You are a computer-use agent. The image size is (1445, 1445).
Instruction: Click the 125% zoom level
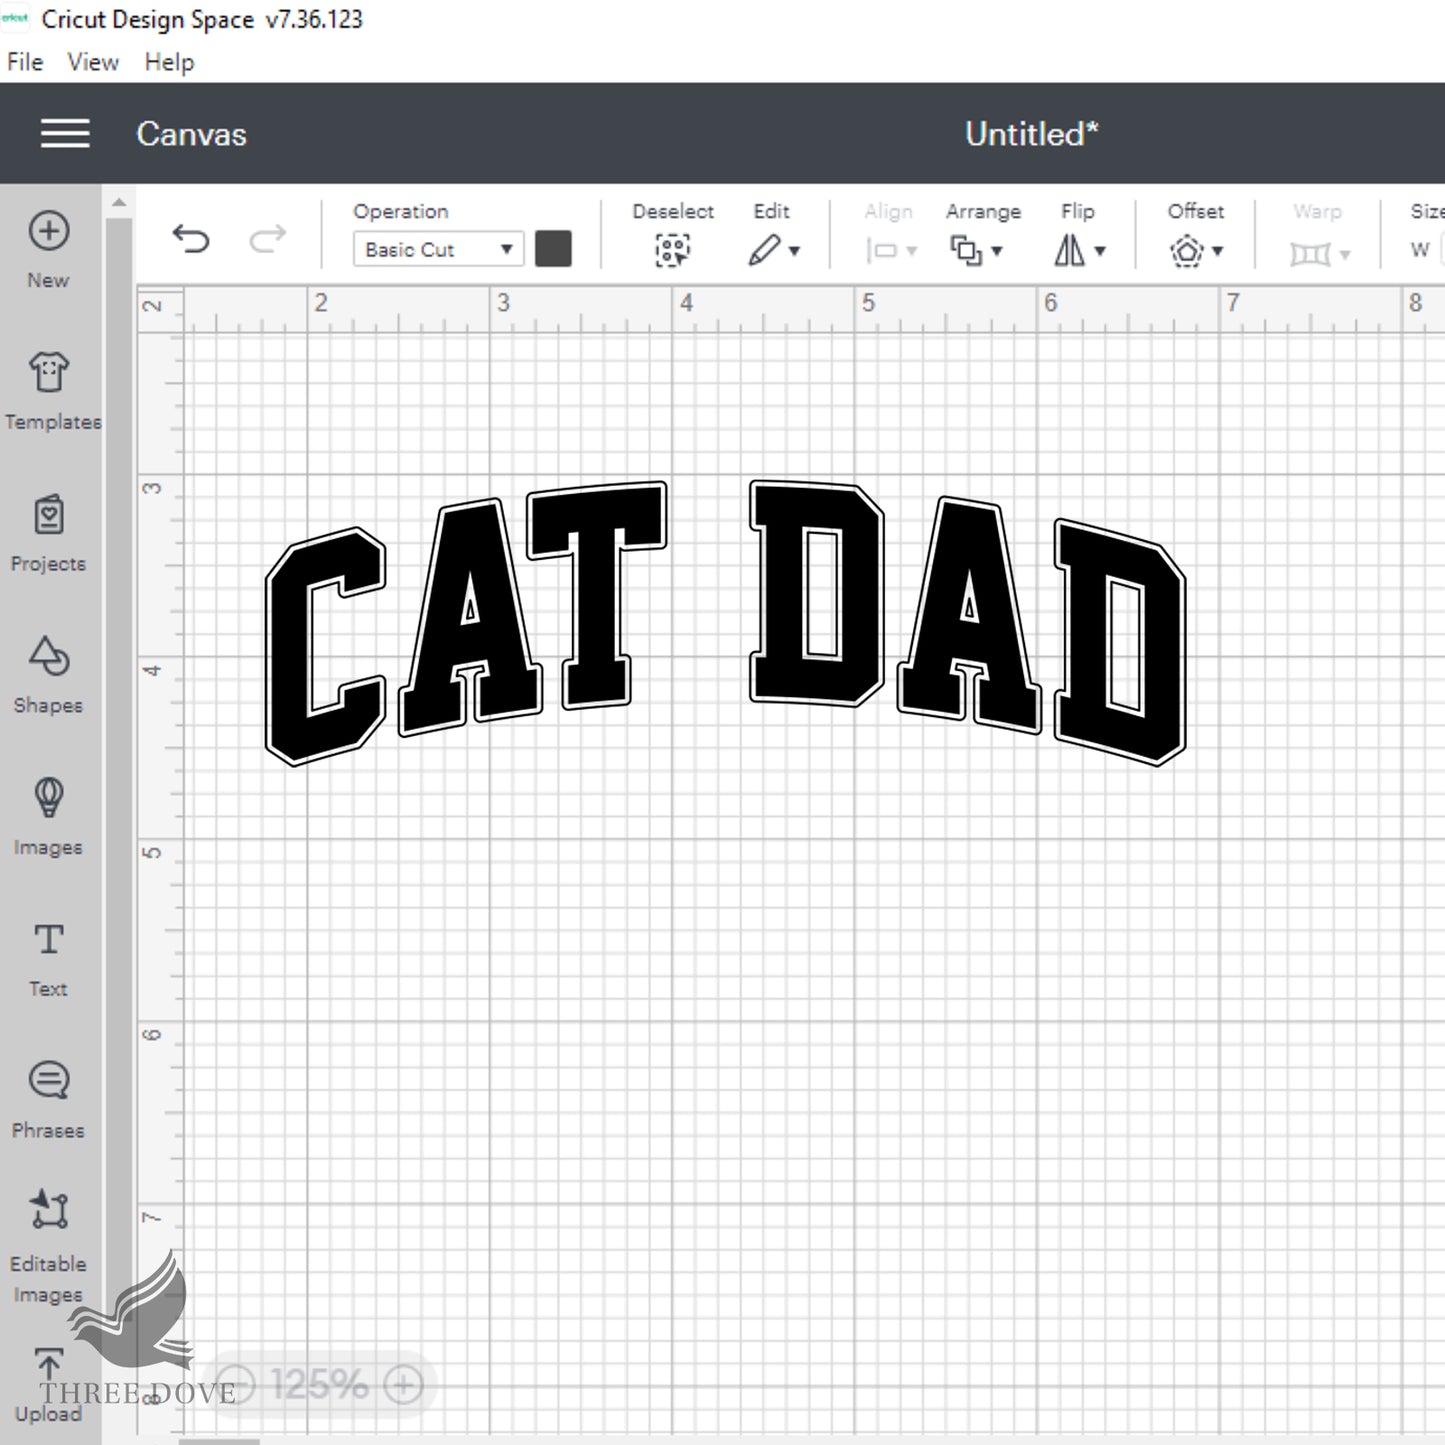point(319,1385)
